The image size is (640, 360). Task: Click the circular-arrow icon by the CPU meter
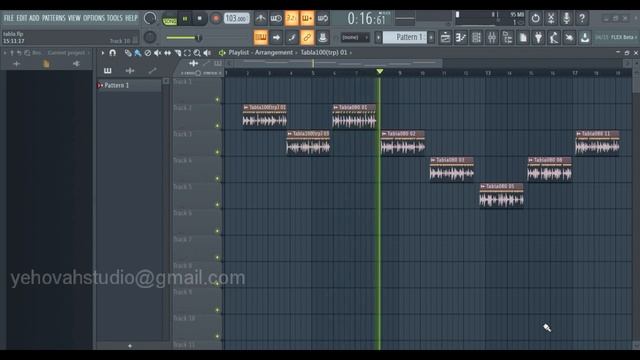pyautogui.click(x=536, y=18)
